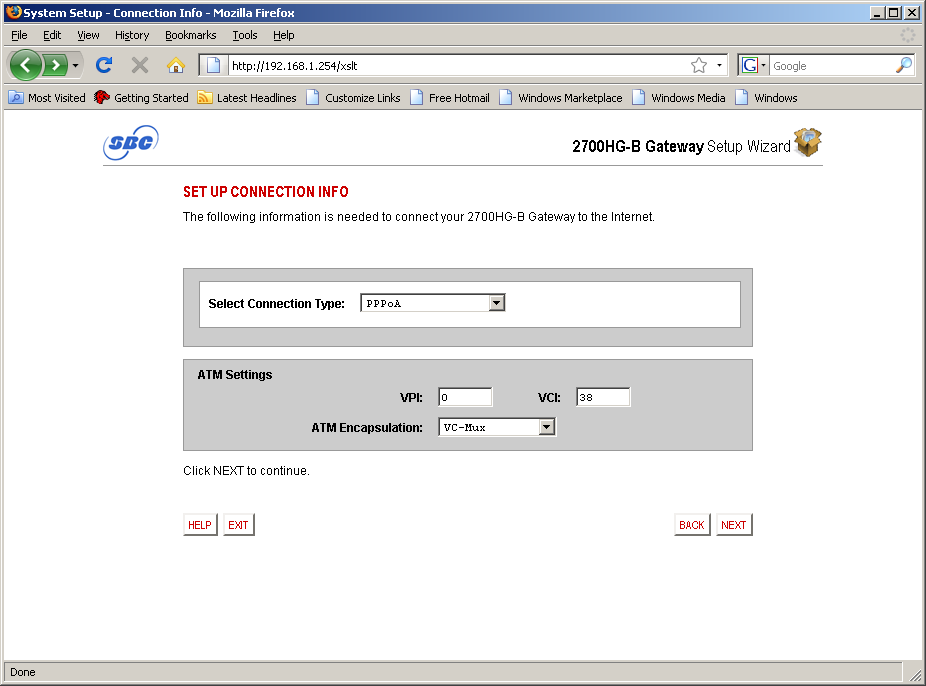Bookmark this page with the star icon
926x686 pixels.
[699, 65]
